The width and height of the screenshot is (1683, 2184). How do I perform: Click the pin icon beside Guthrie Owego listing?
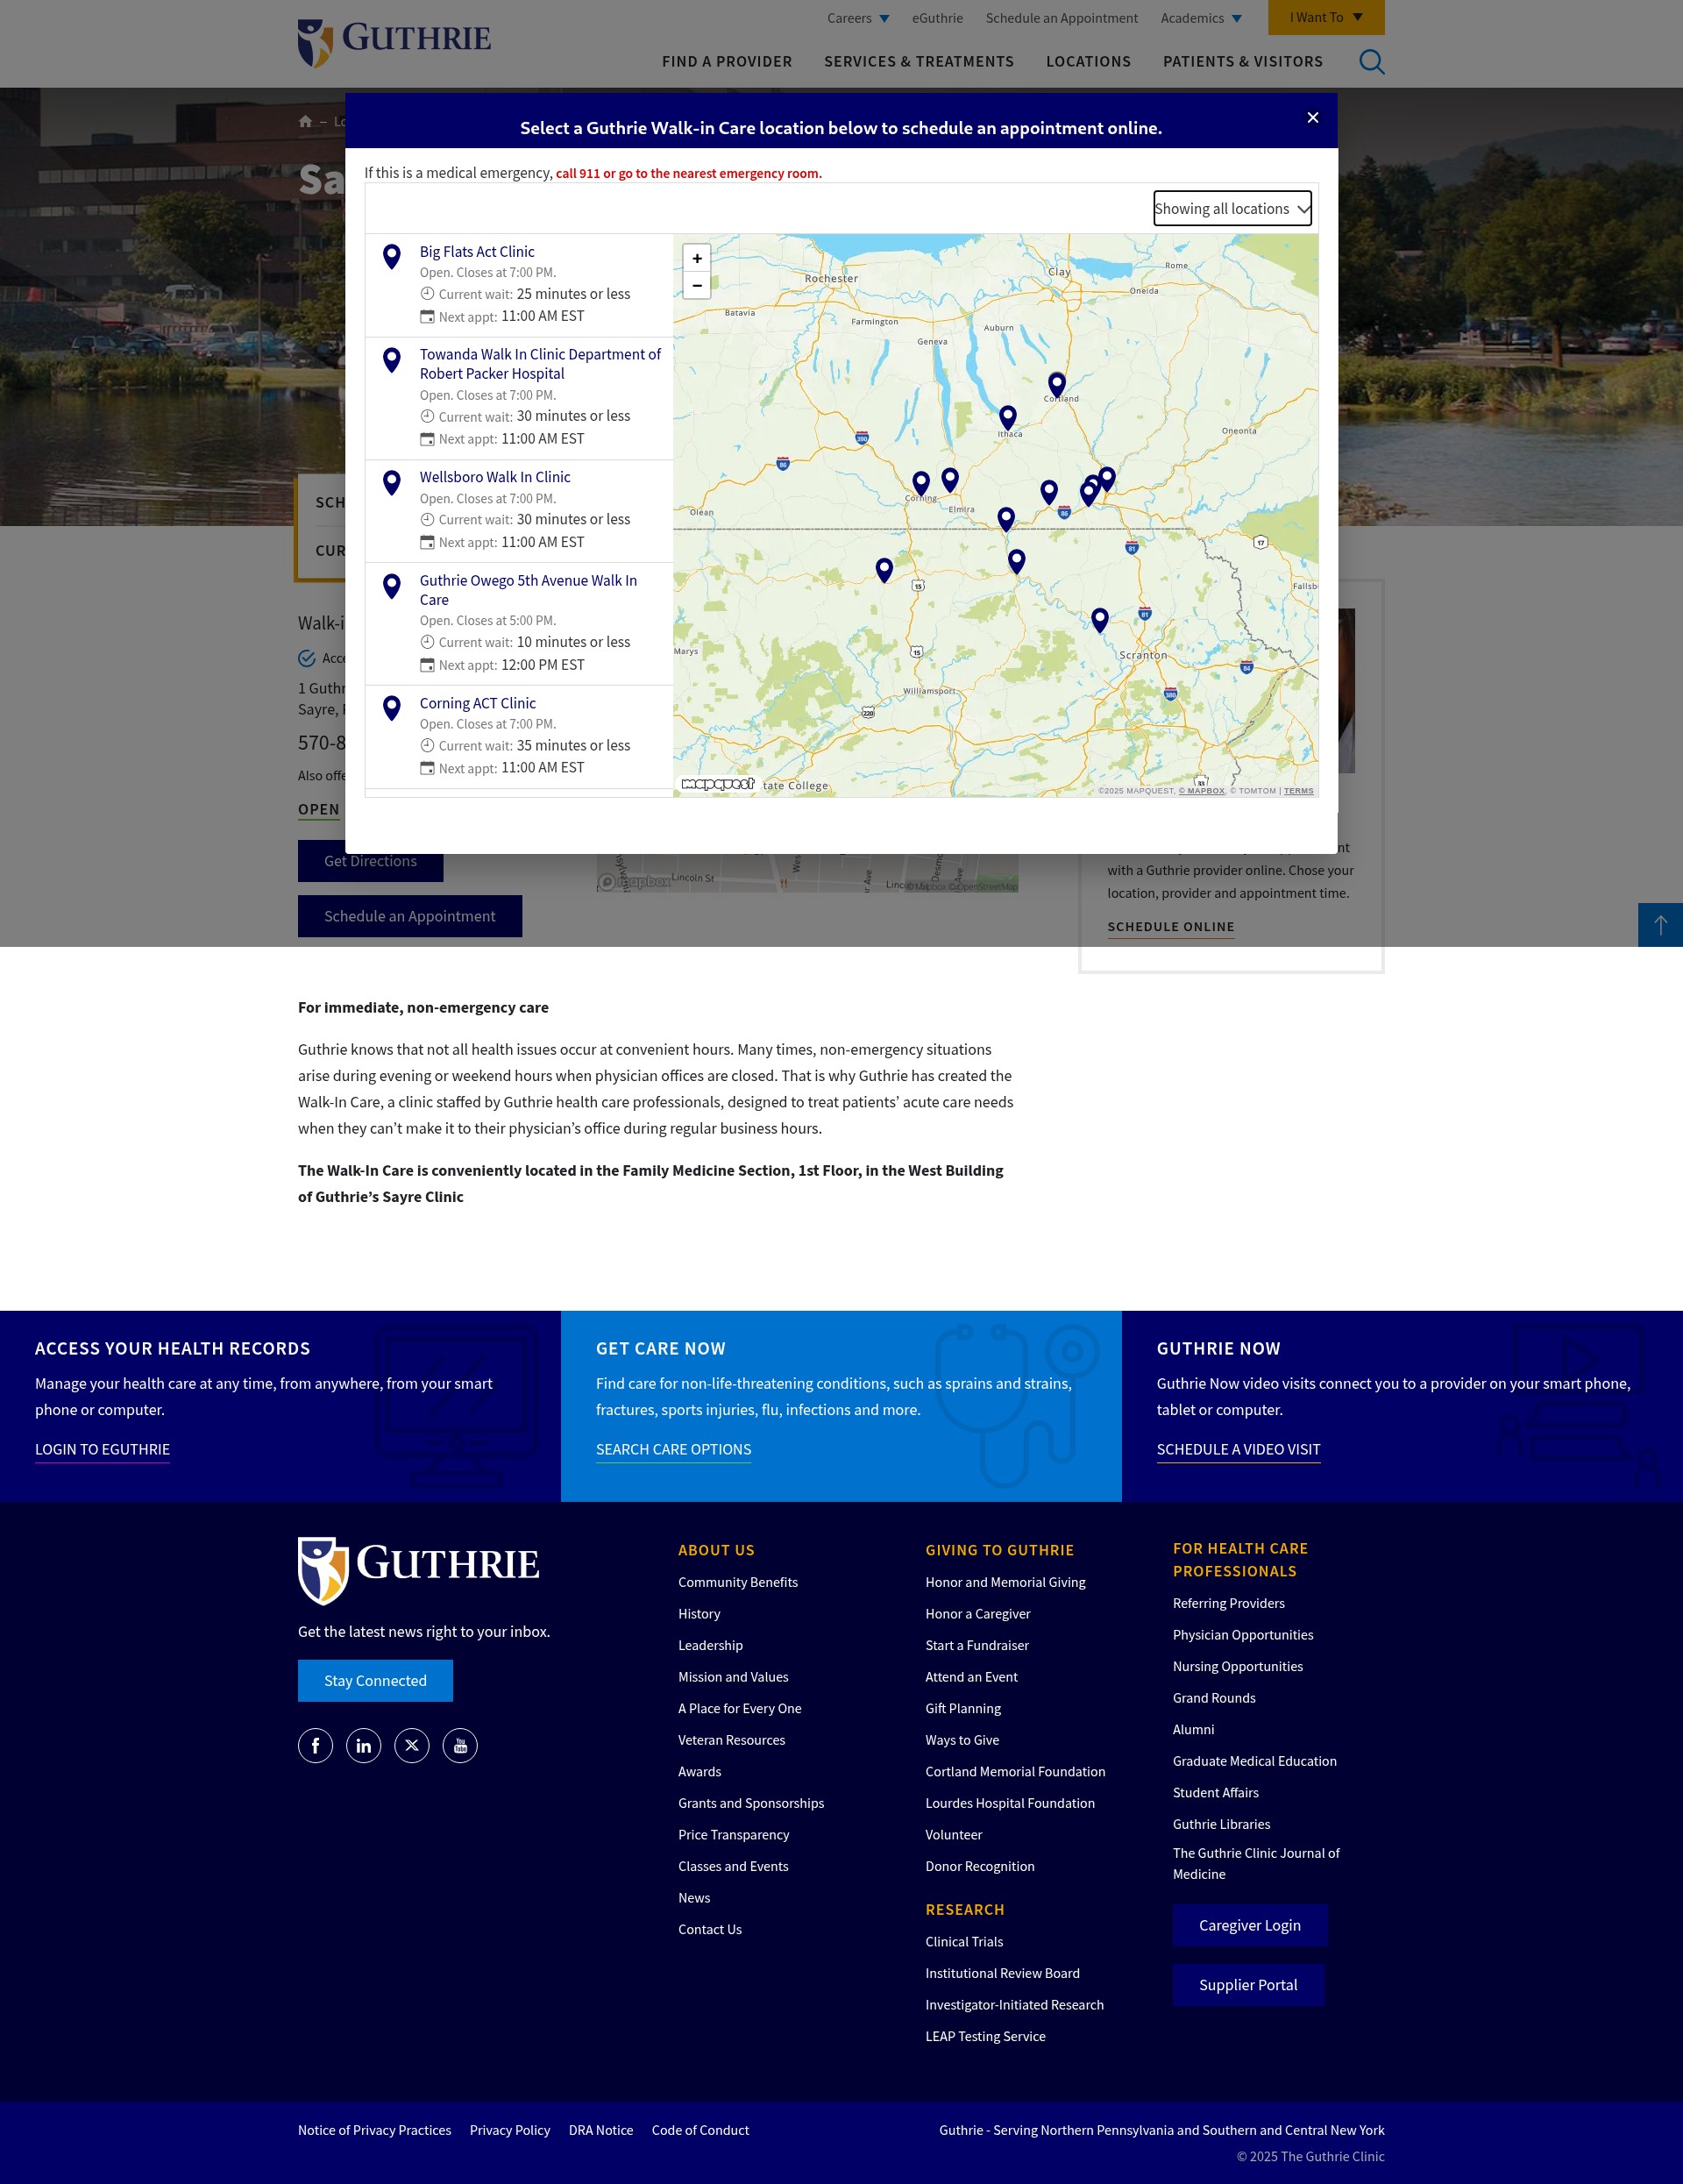click(x=392, y=586)
